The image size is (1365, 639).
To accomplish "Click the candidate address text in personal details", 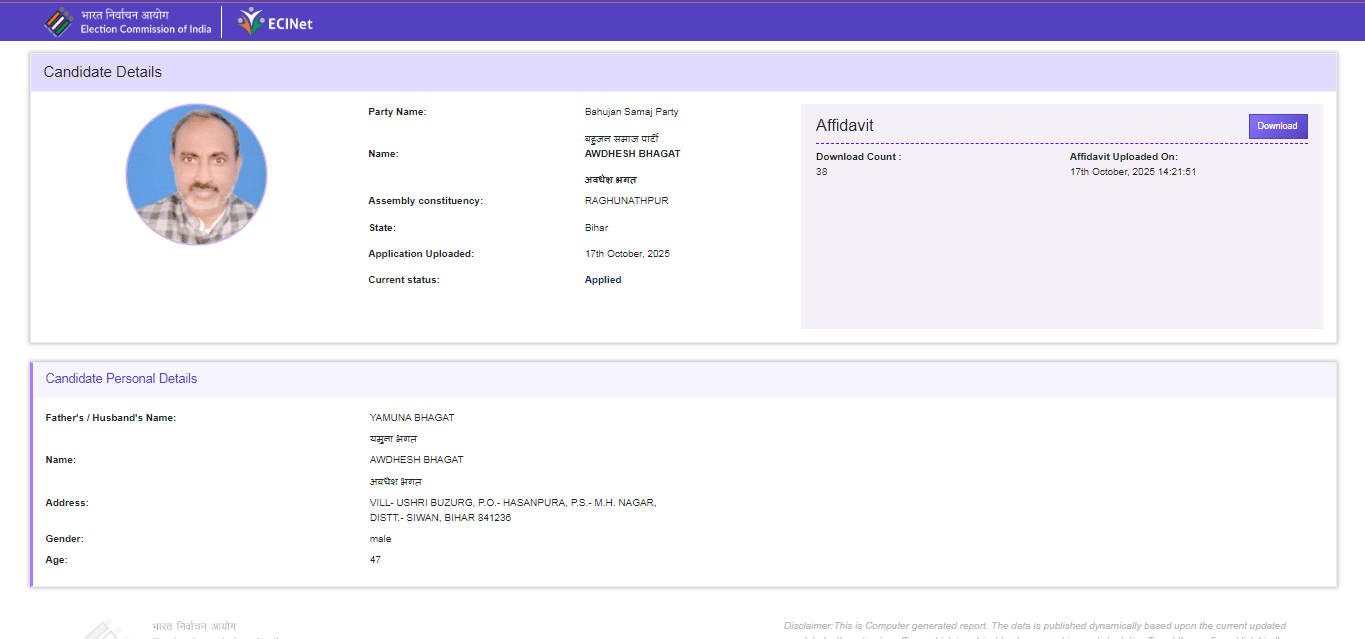I will pos(512,510).
